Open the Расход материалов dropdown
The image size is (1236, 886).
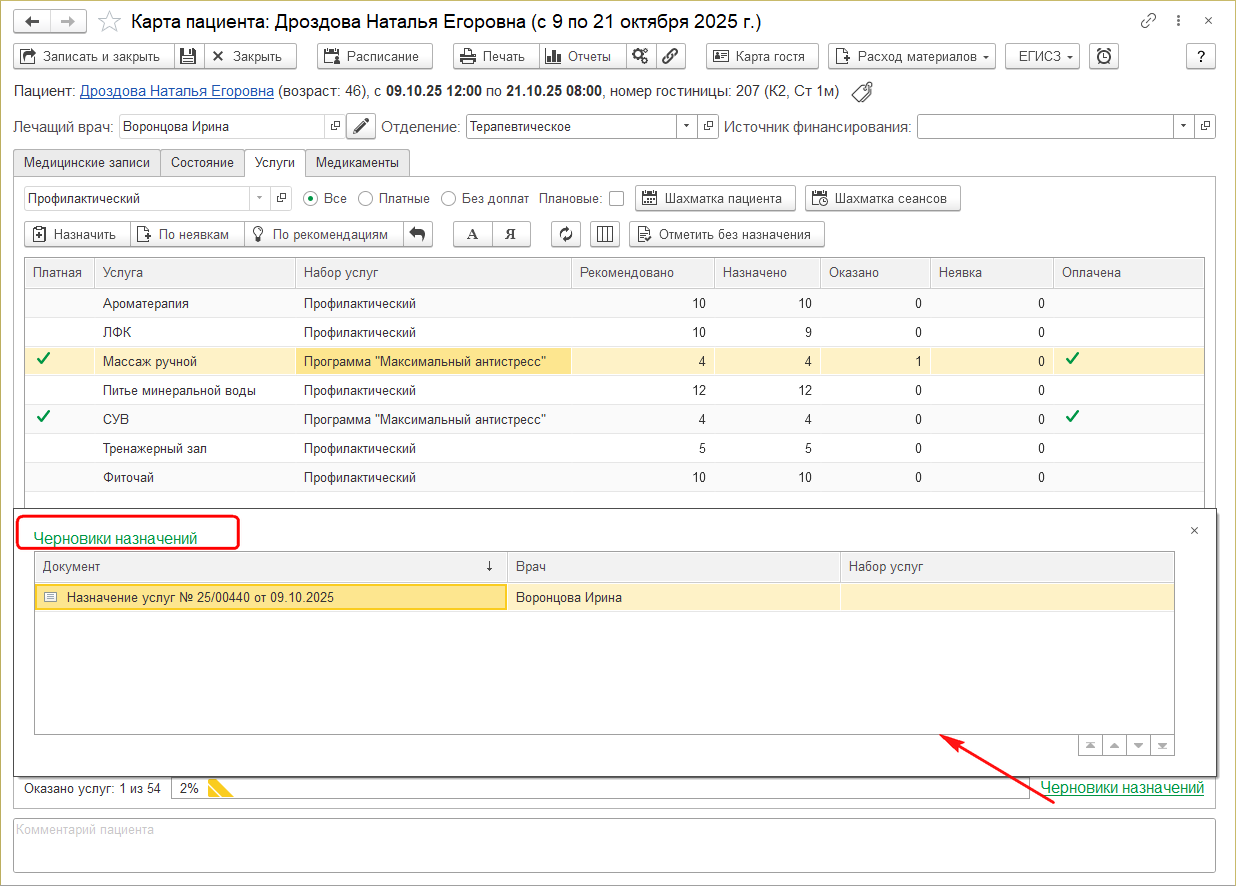(912, 56)
